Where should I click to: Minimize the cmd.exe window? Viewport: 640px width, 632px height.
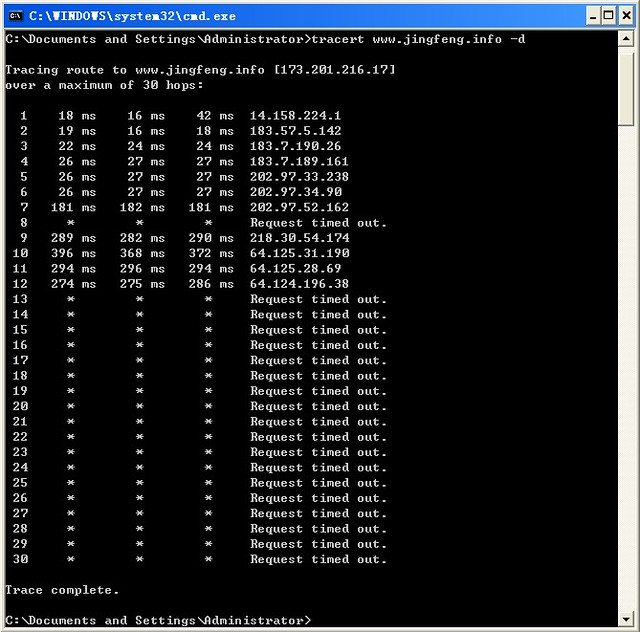593,16
